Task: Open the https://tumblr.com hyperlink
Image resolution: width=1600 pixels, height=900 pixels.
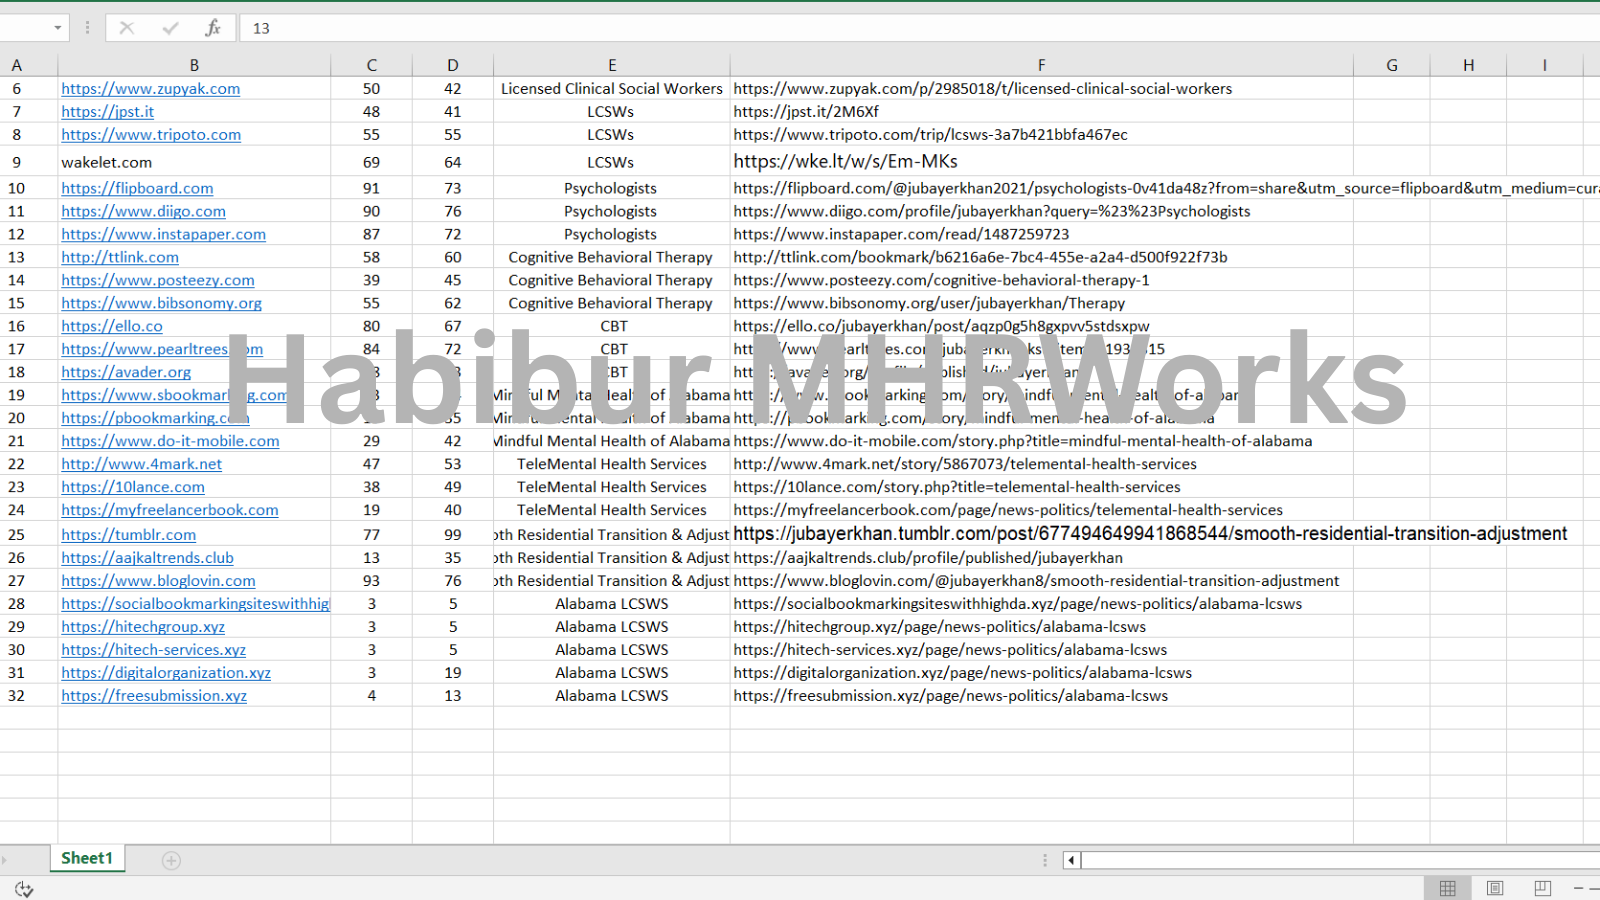Action: pyautogui.click(x=128, y=535)
